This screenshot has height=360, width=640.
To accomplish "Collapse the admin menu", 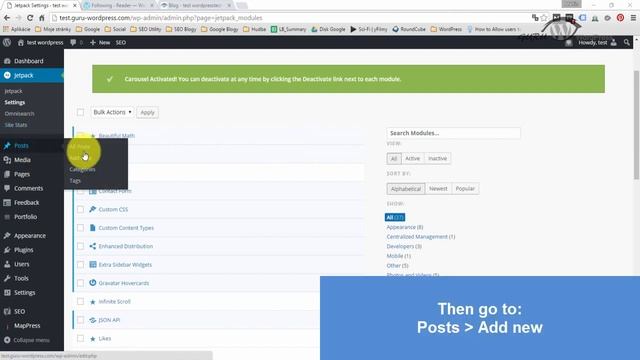I will tap(27, 340).
